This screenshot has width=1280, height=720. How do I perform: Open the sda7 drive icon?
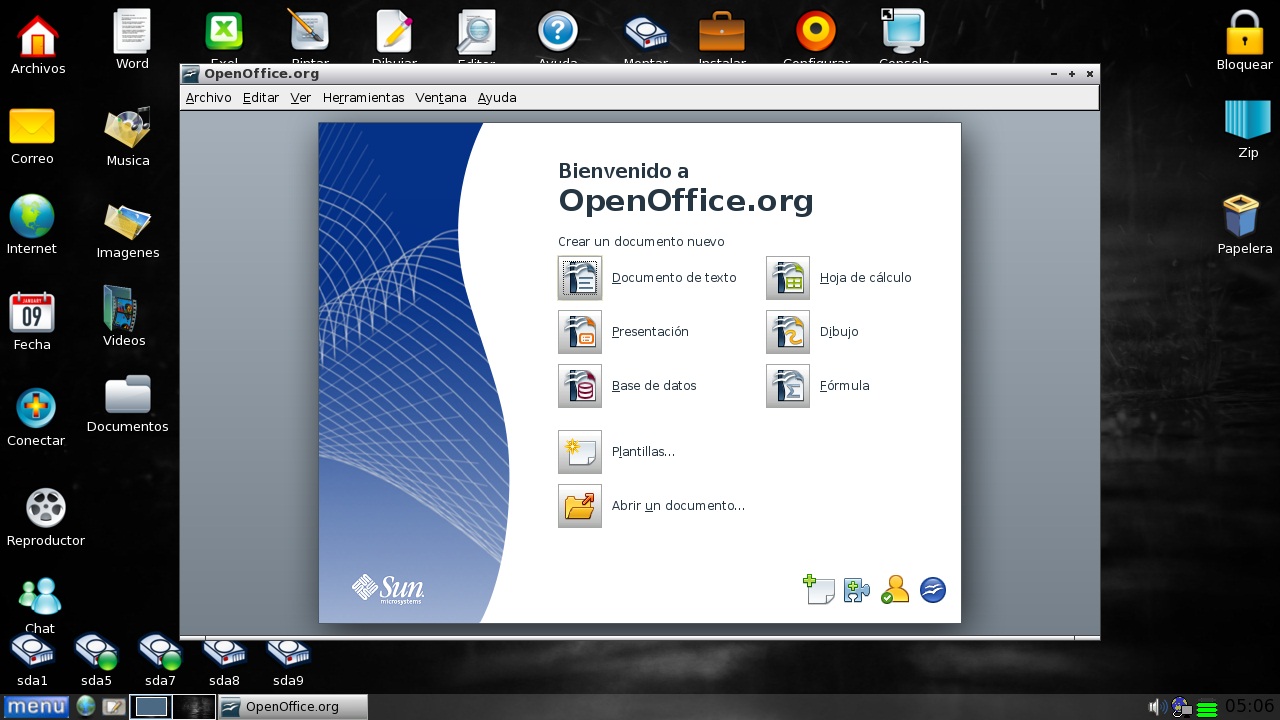(160, 651)
